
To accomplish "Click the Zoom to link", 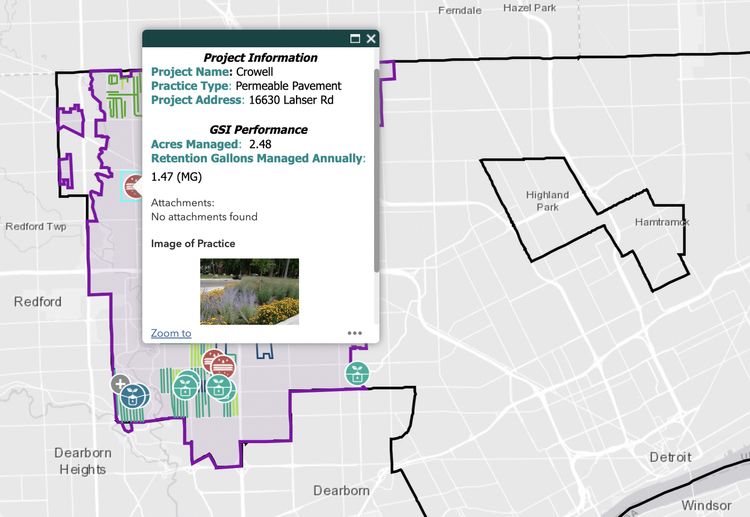I will click(171, 333).
